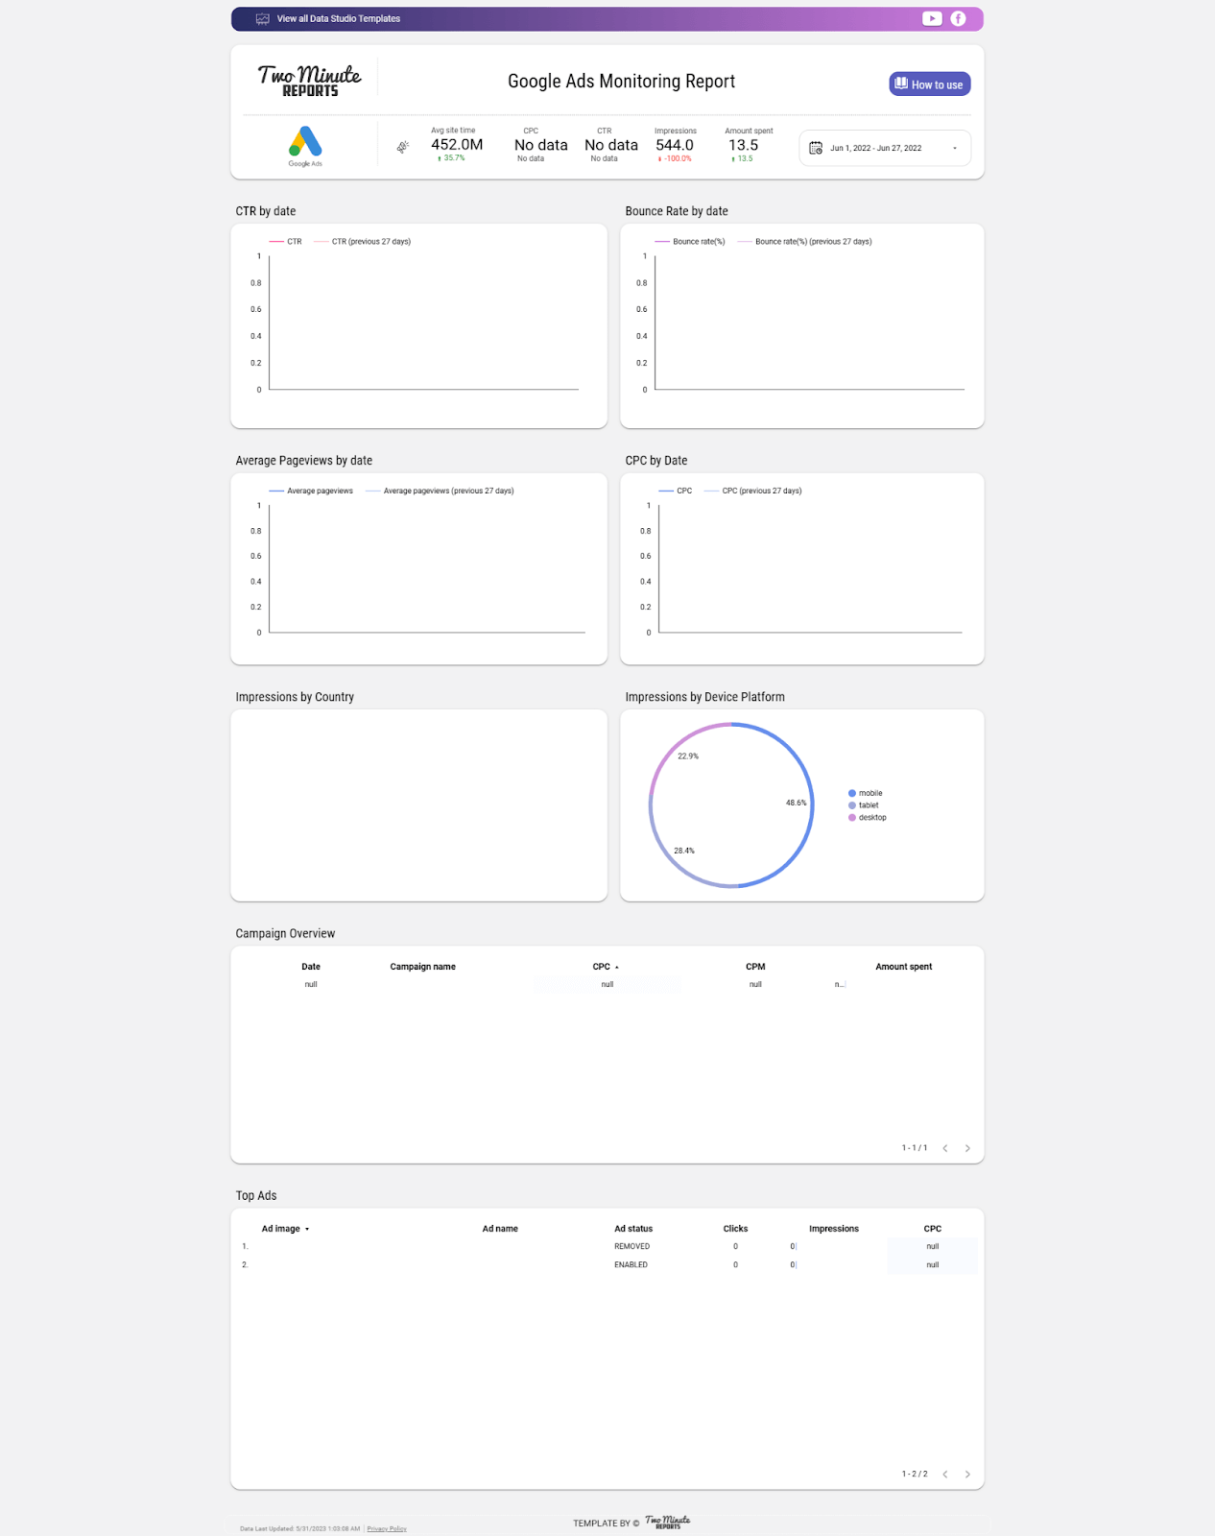Click the Two Minute Reports logo
The height and width of the screenshot is (1536, 1215).
pyautogui.click(x=310, y=78)
